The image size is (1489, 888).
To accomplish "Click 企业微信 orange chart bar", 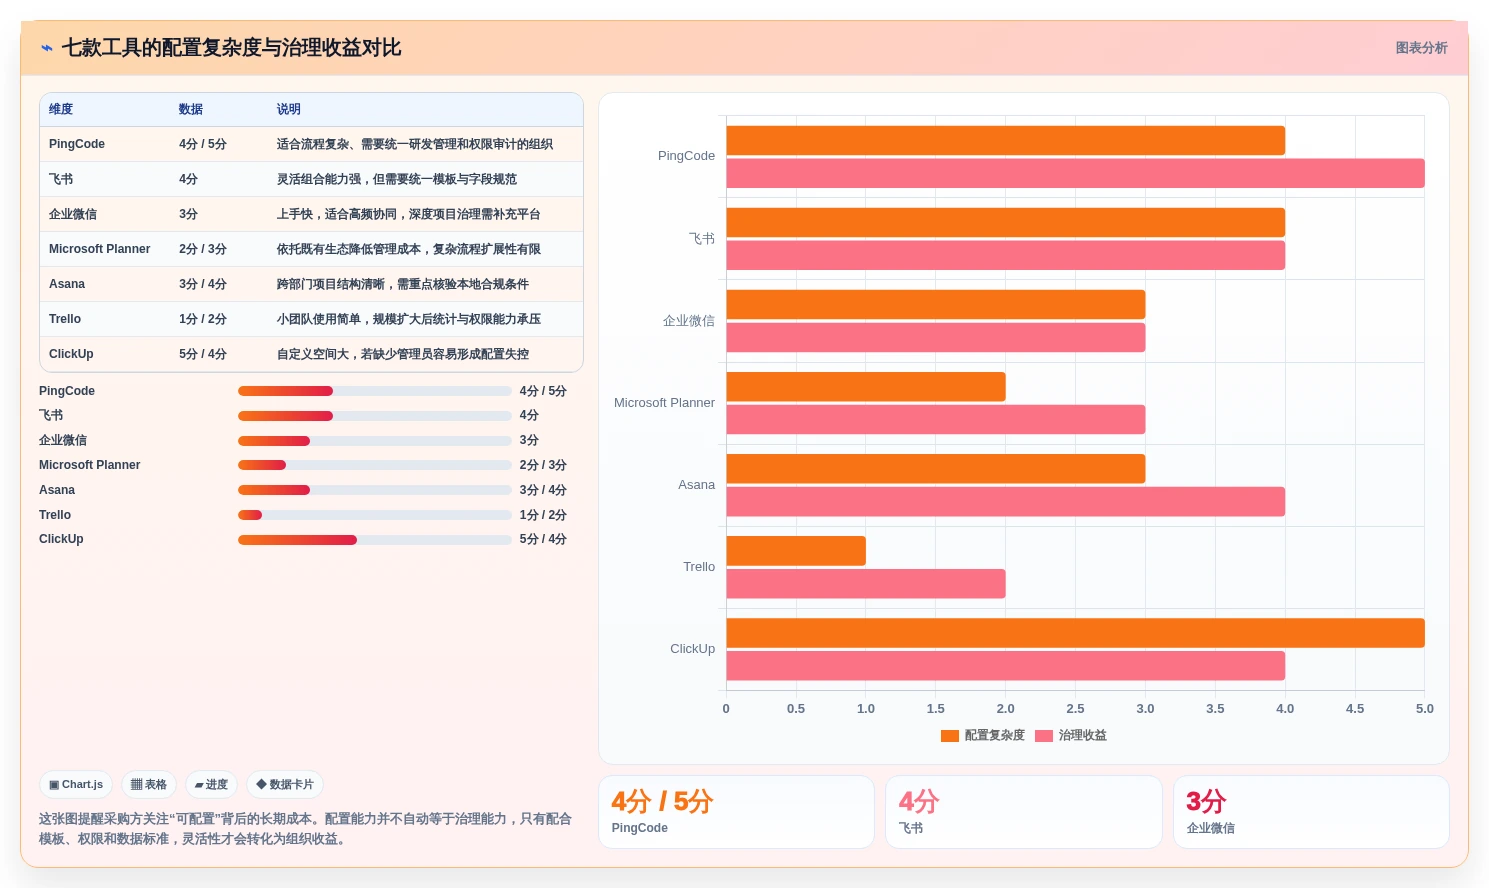I will point(936,305).
